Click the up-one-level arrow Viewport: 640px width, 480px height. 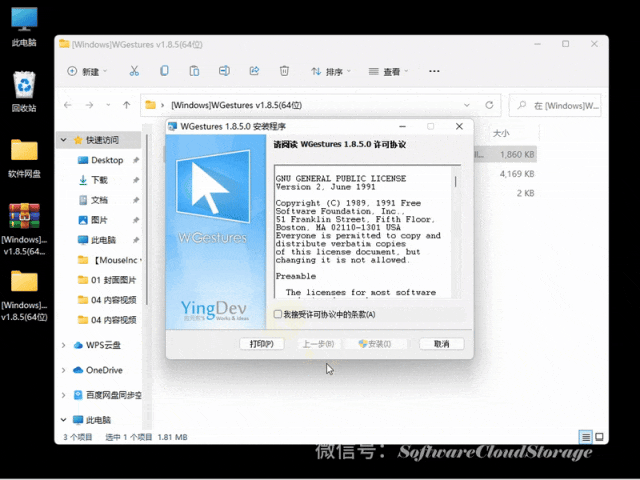pyautogui.click(x=127, y=105)
